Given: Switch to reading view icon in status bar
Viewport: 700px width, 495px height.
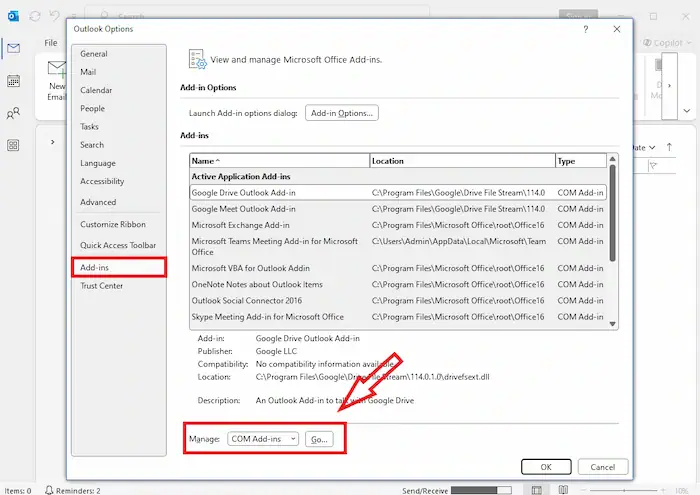Looking at the screenshot, I should 563,490.
